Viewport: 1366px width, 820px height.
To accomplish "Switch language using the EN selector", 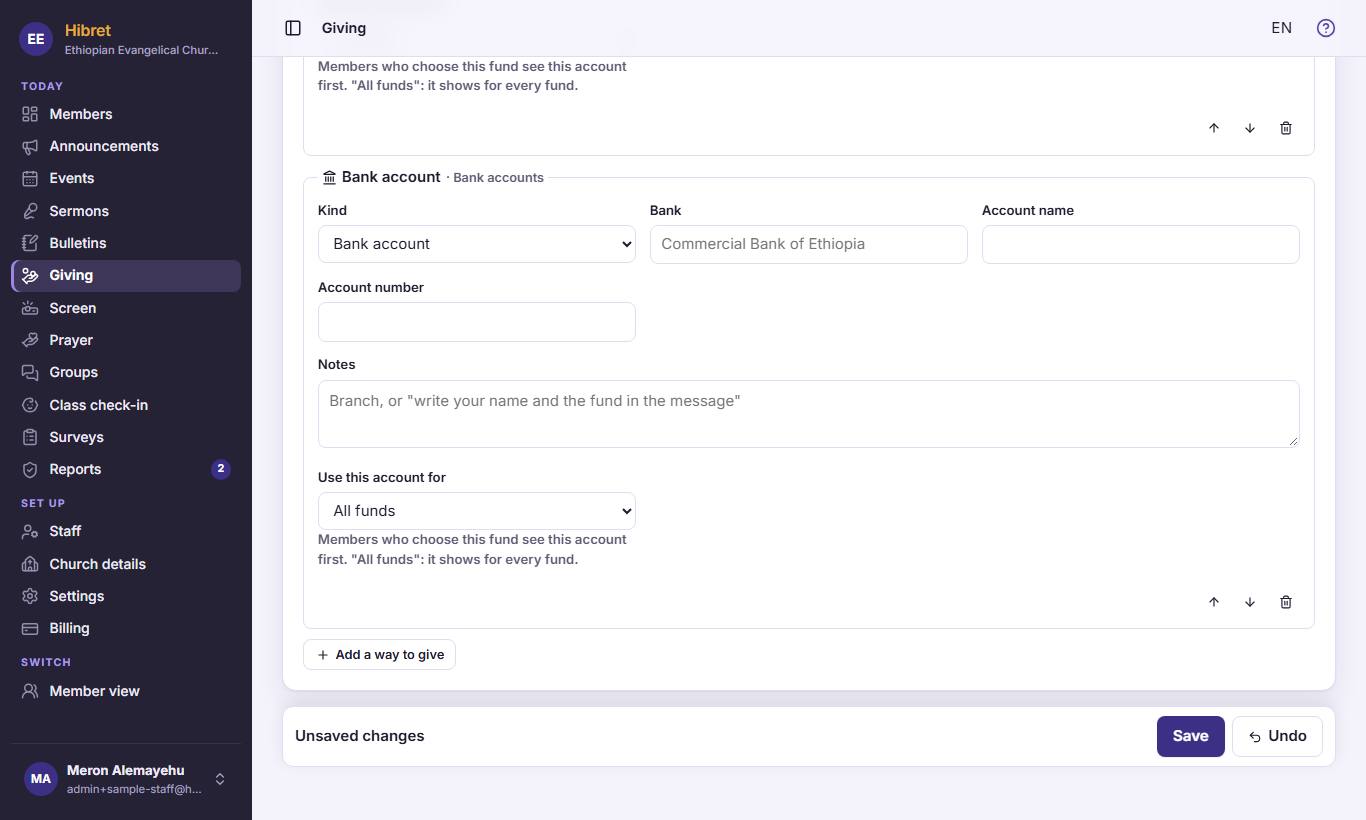I will [1281, 28].
